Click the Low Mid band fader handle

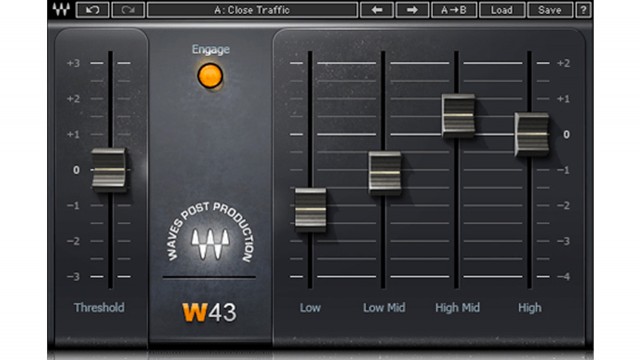[x=385, y=173]
